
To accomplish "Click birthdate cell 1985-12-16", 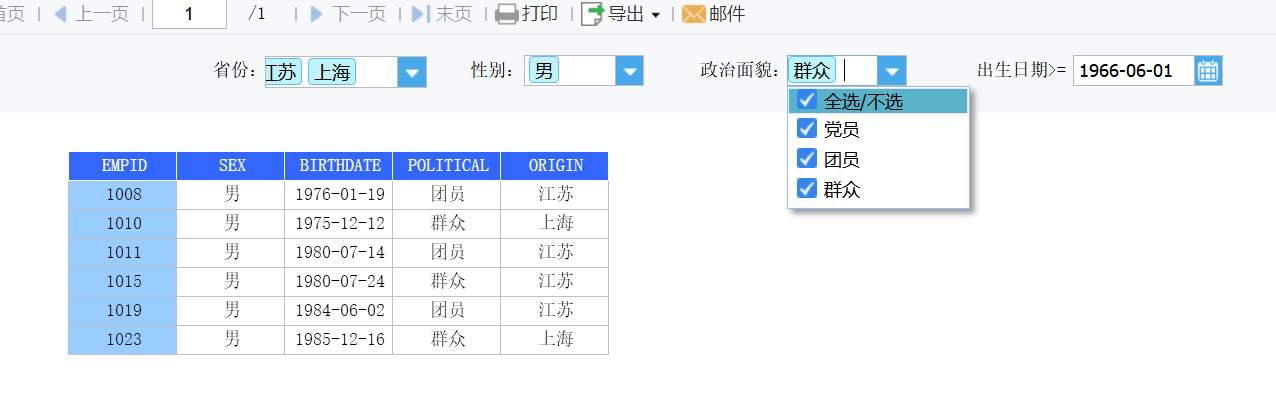I will point(339,340).
